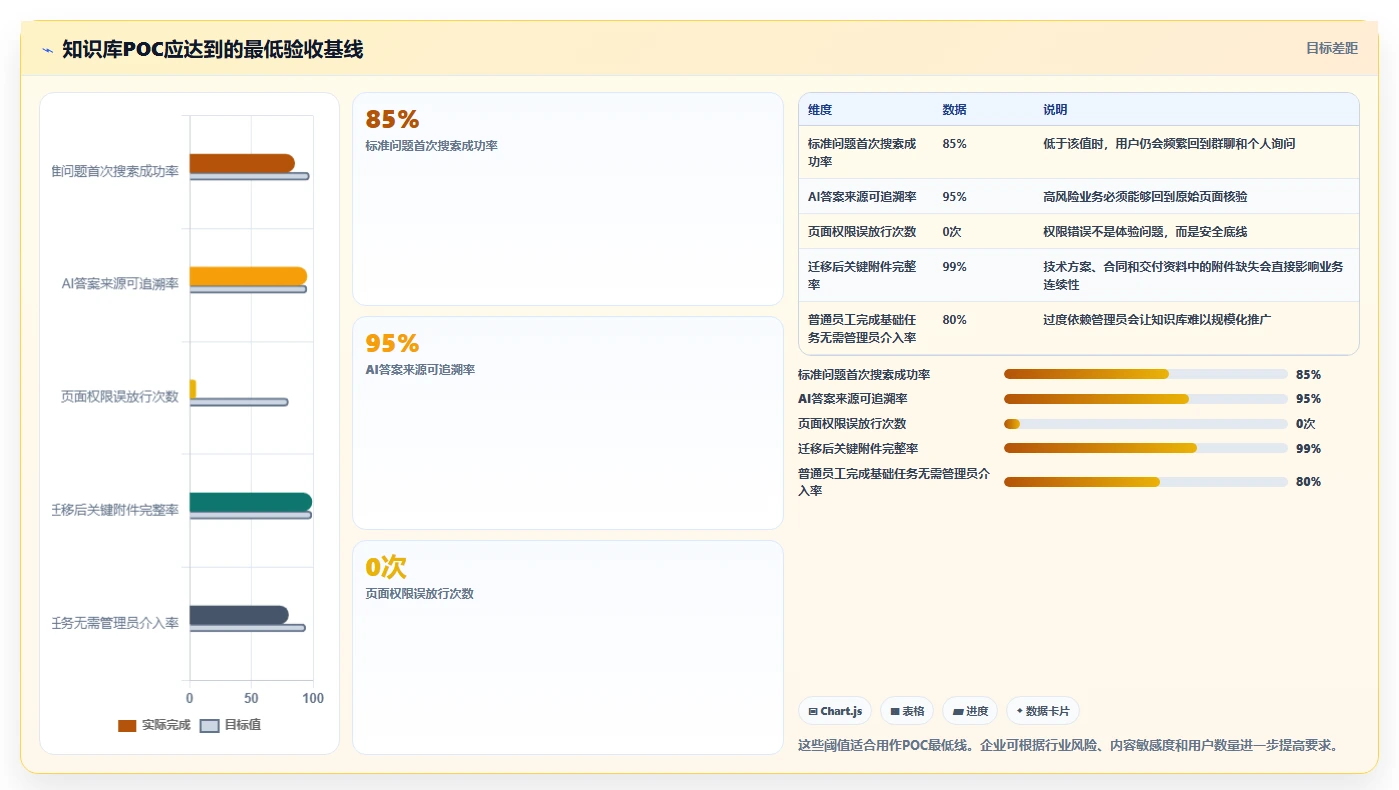The width and height of the screenshot is (1399, 790).
Task: Click the description 过度依赖管理员会让知识库难以规模化推广
Action: point(1157,320)
